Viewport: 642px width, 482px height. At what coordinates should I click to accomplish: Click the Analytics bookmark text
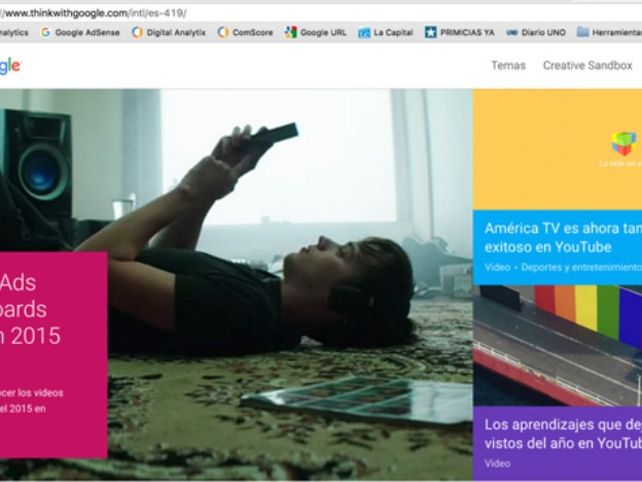click(x=14, y=32)
